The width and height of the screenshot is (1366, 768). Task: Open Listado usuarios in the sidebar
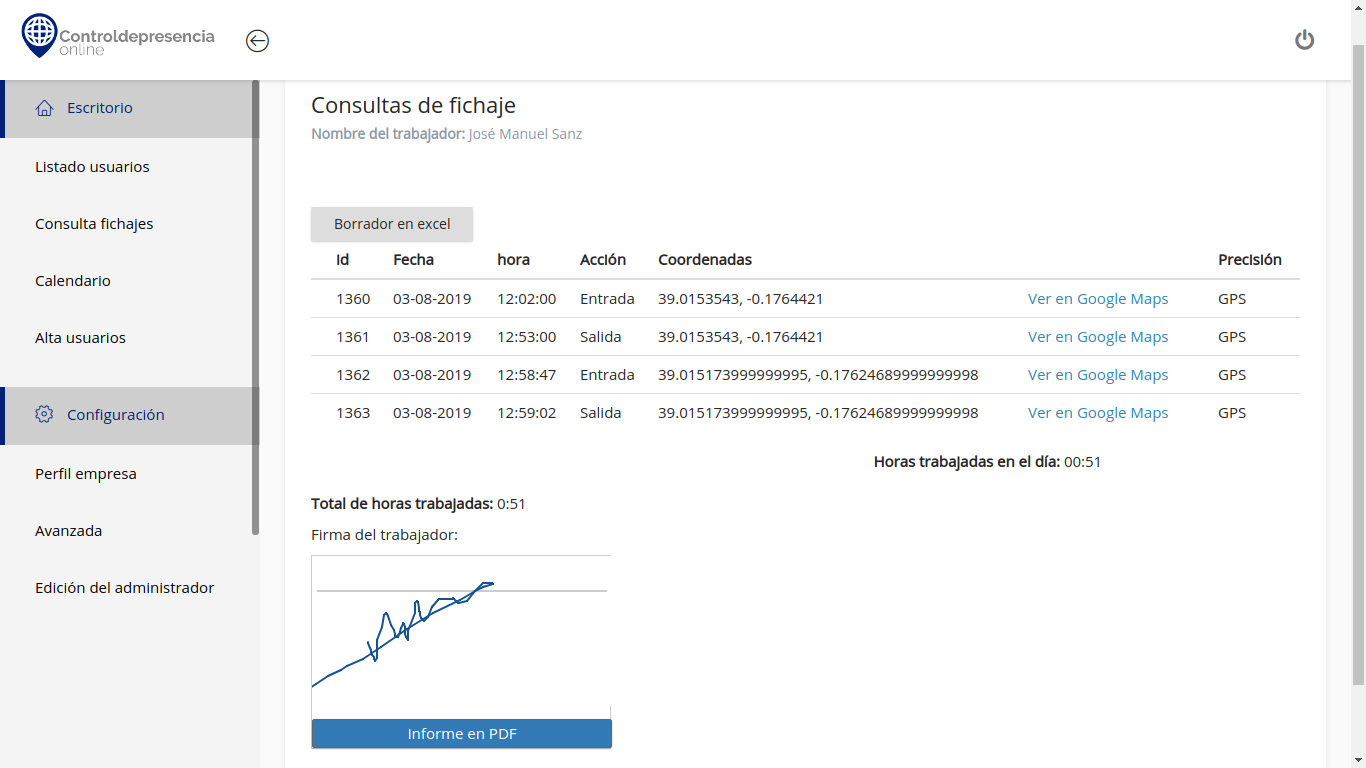pyautogui.click(x=92, y=167)
